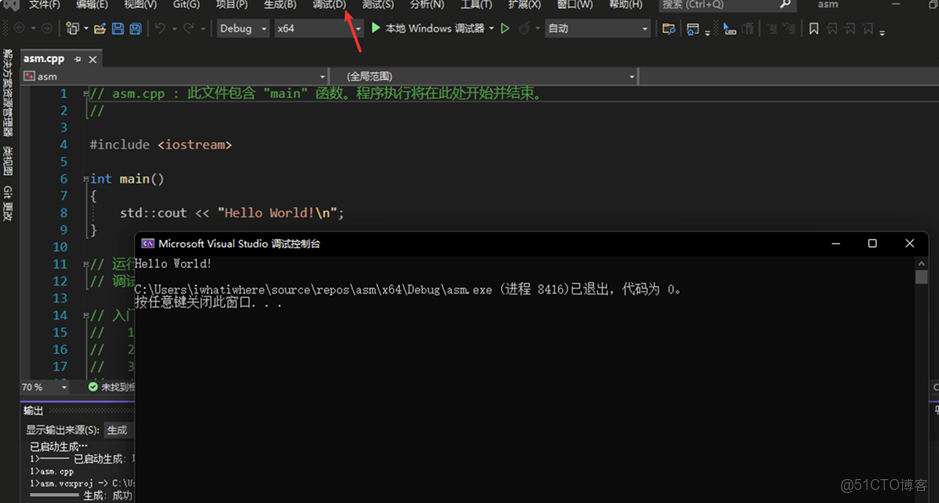Open the 类视图 side panel tab

8,160
